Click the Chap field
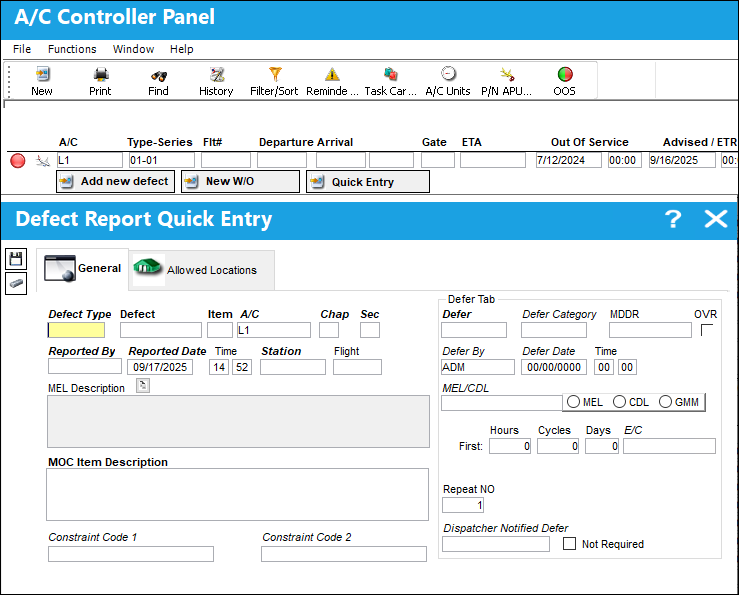The height and width of the screenshot is (595, 739). pos(329,330)
